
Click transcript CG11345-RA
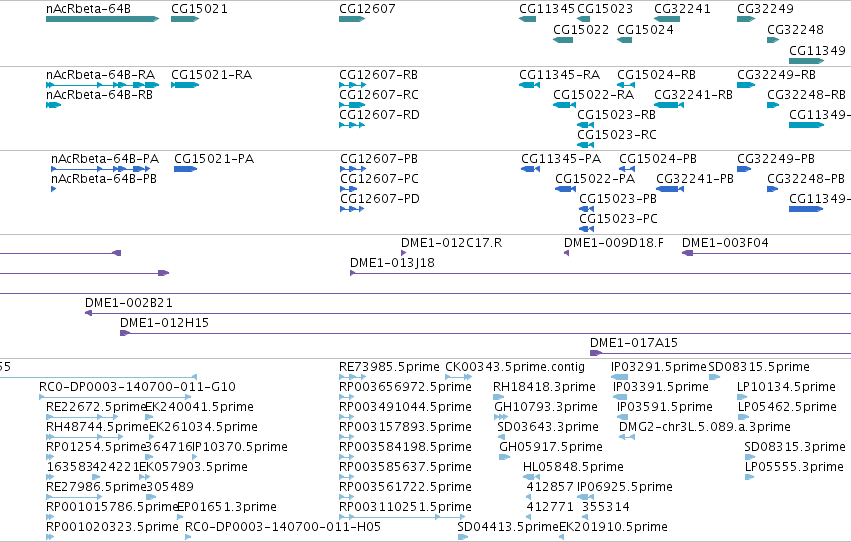click(x=560, y=75)
